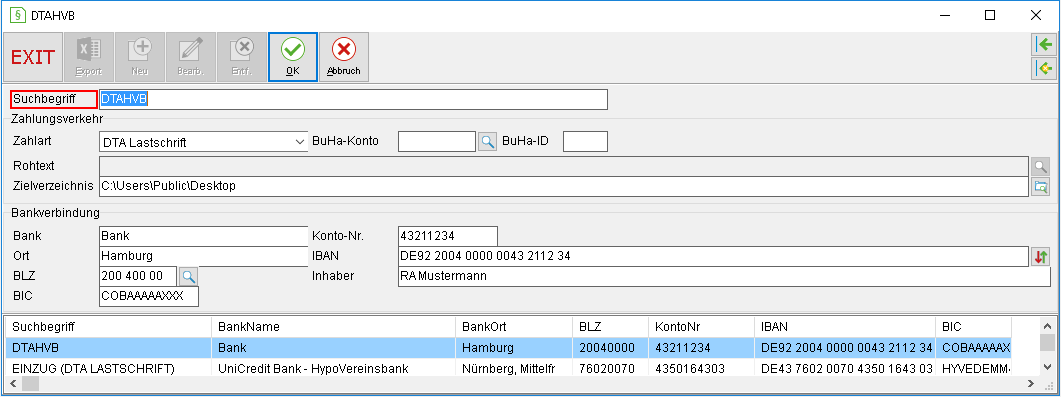Click the BIC input field
1061x397 pixels.
[x=149, y=296]
